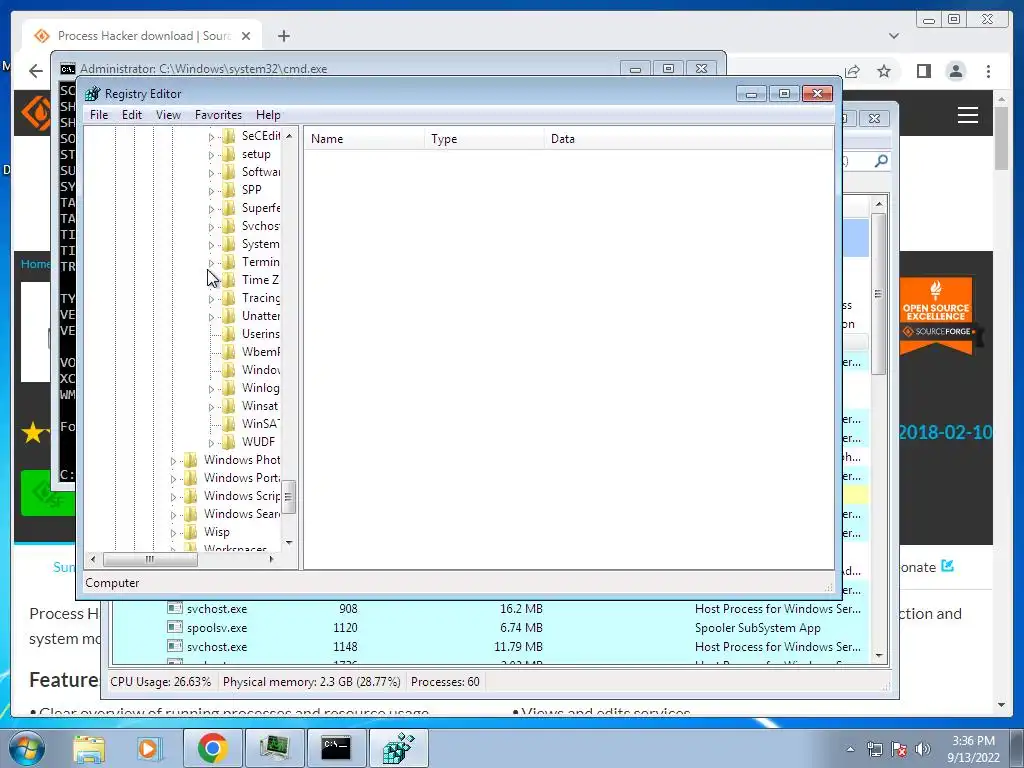This screenshot has height=768, width=1024.
Task: Open the Help menu in Registry Editor
Action: pyautogui.click(x=268, y=115)
